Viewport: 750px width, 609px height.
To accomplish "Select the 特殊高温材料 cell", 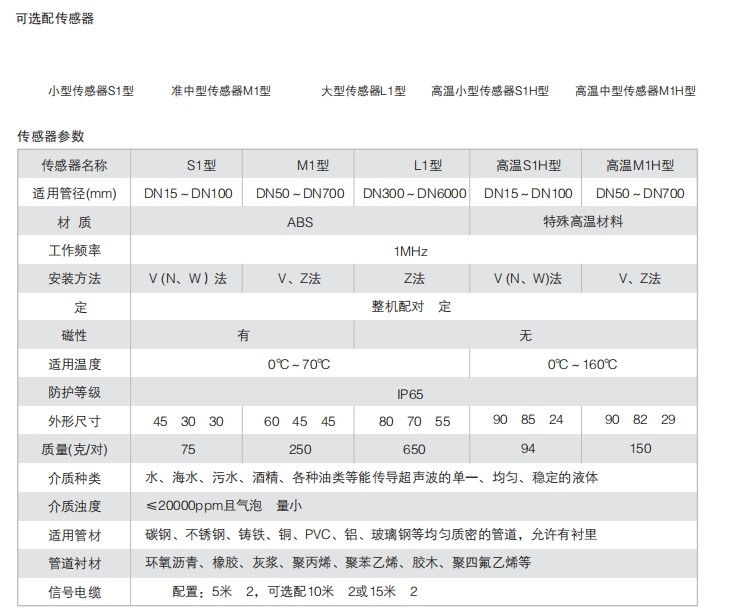I will coord(583,222).
